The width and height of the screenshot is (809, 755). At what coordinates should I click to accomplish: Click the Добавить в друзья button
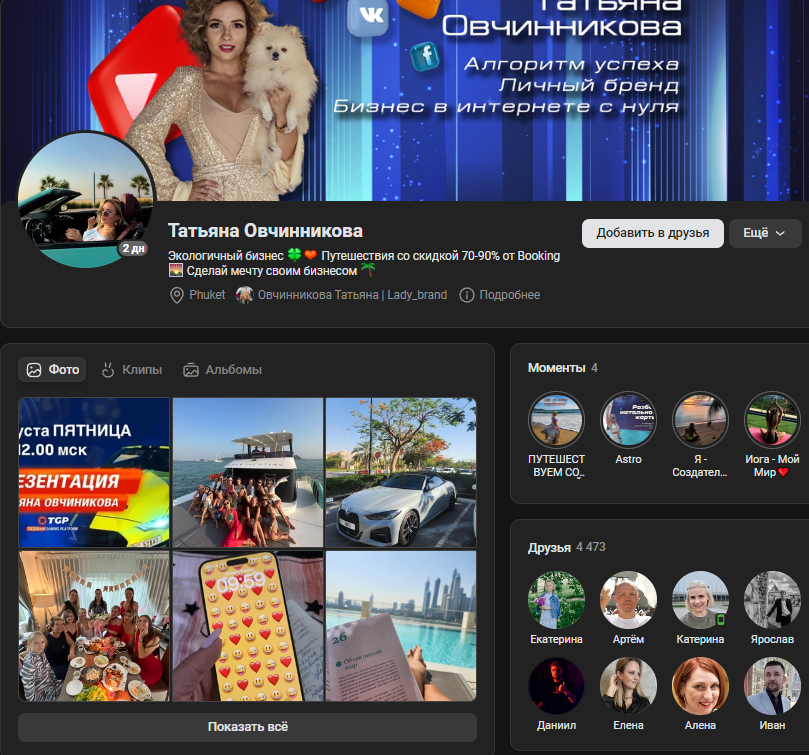(x=652, y=233)
